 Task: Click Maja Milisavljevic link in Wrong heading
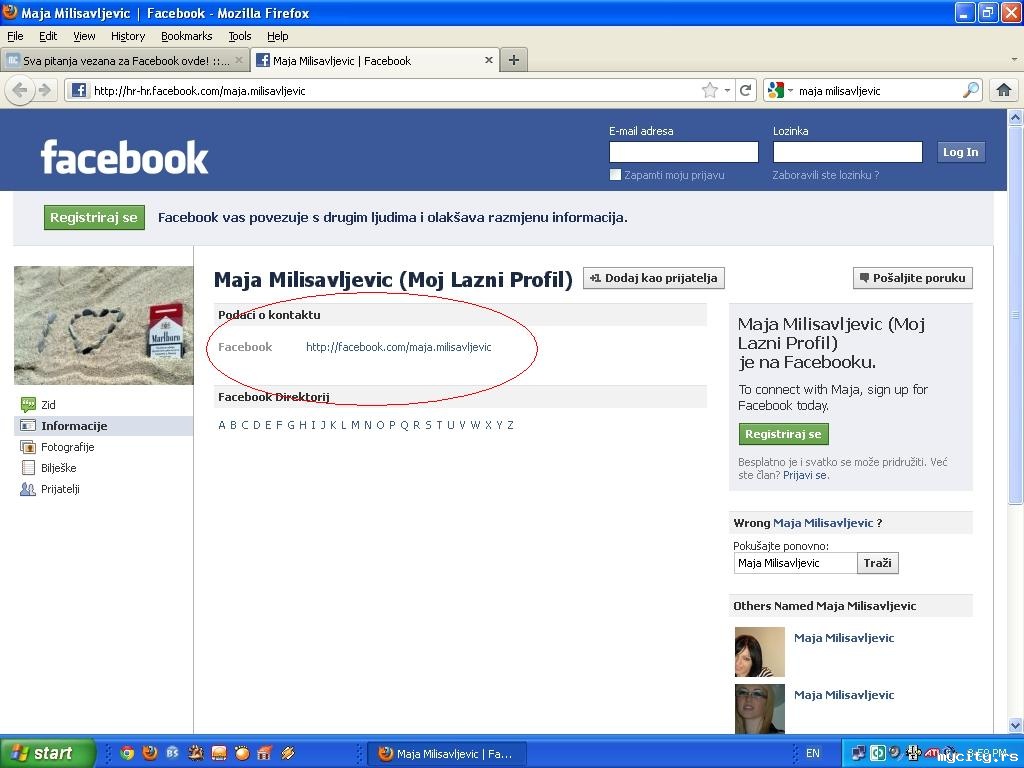tap(823, 523)
